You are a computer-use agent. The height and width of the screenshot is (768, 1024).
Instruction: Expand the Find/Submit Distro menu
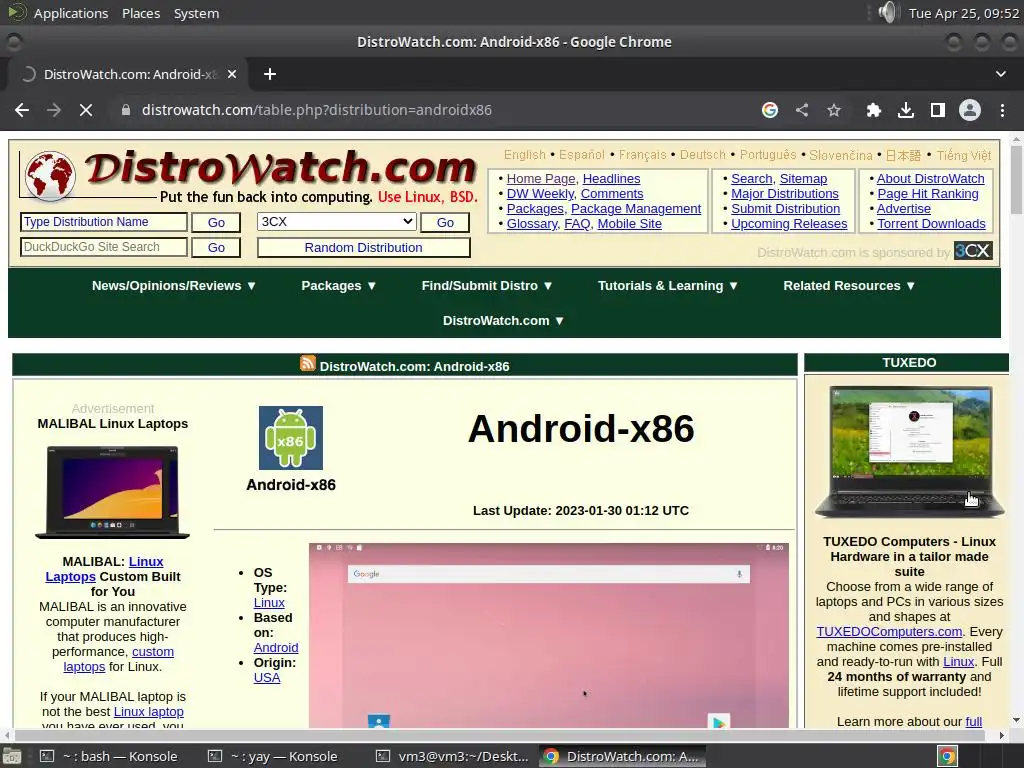(x=487, y=285)
